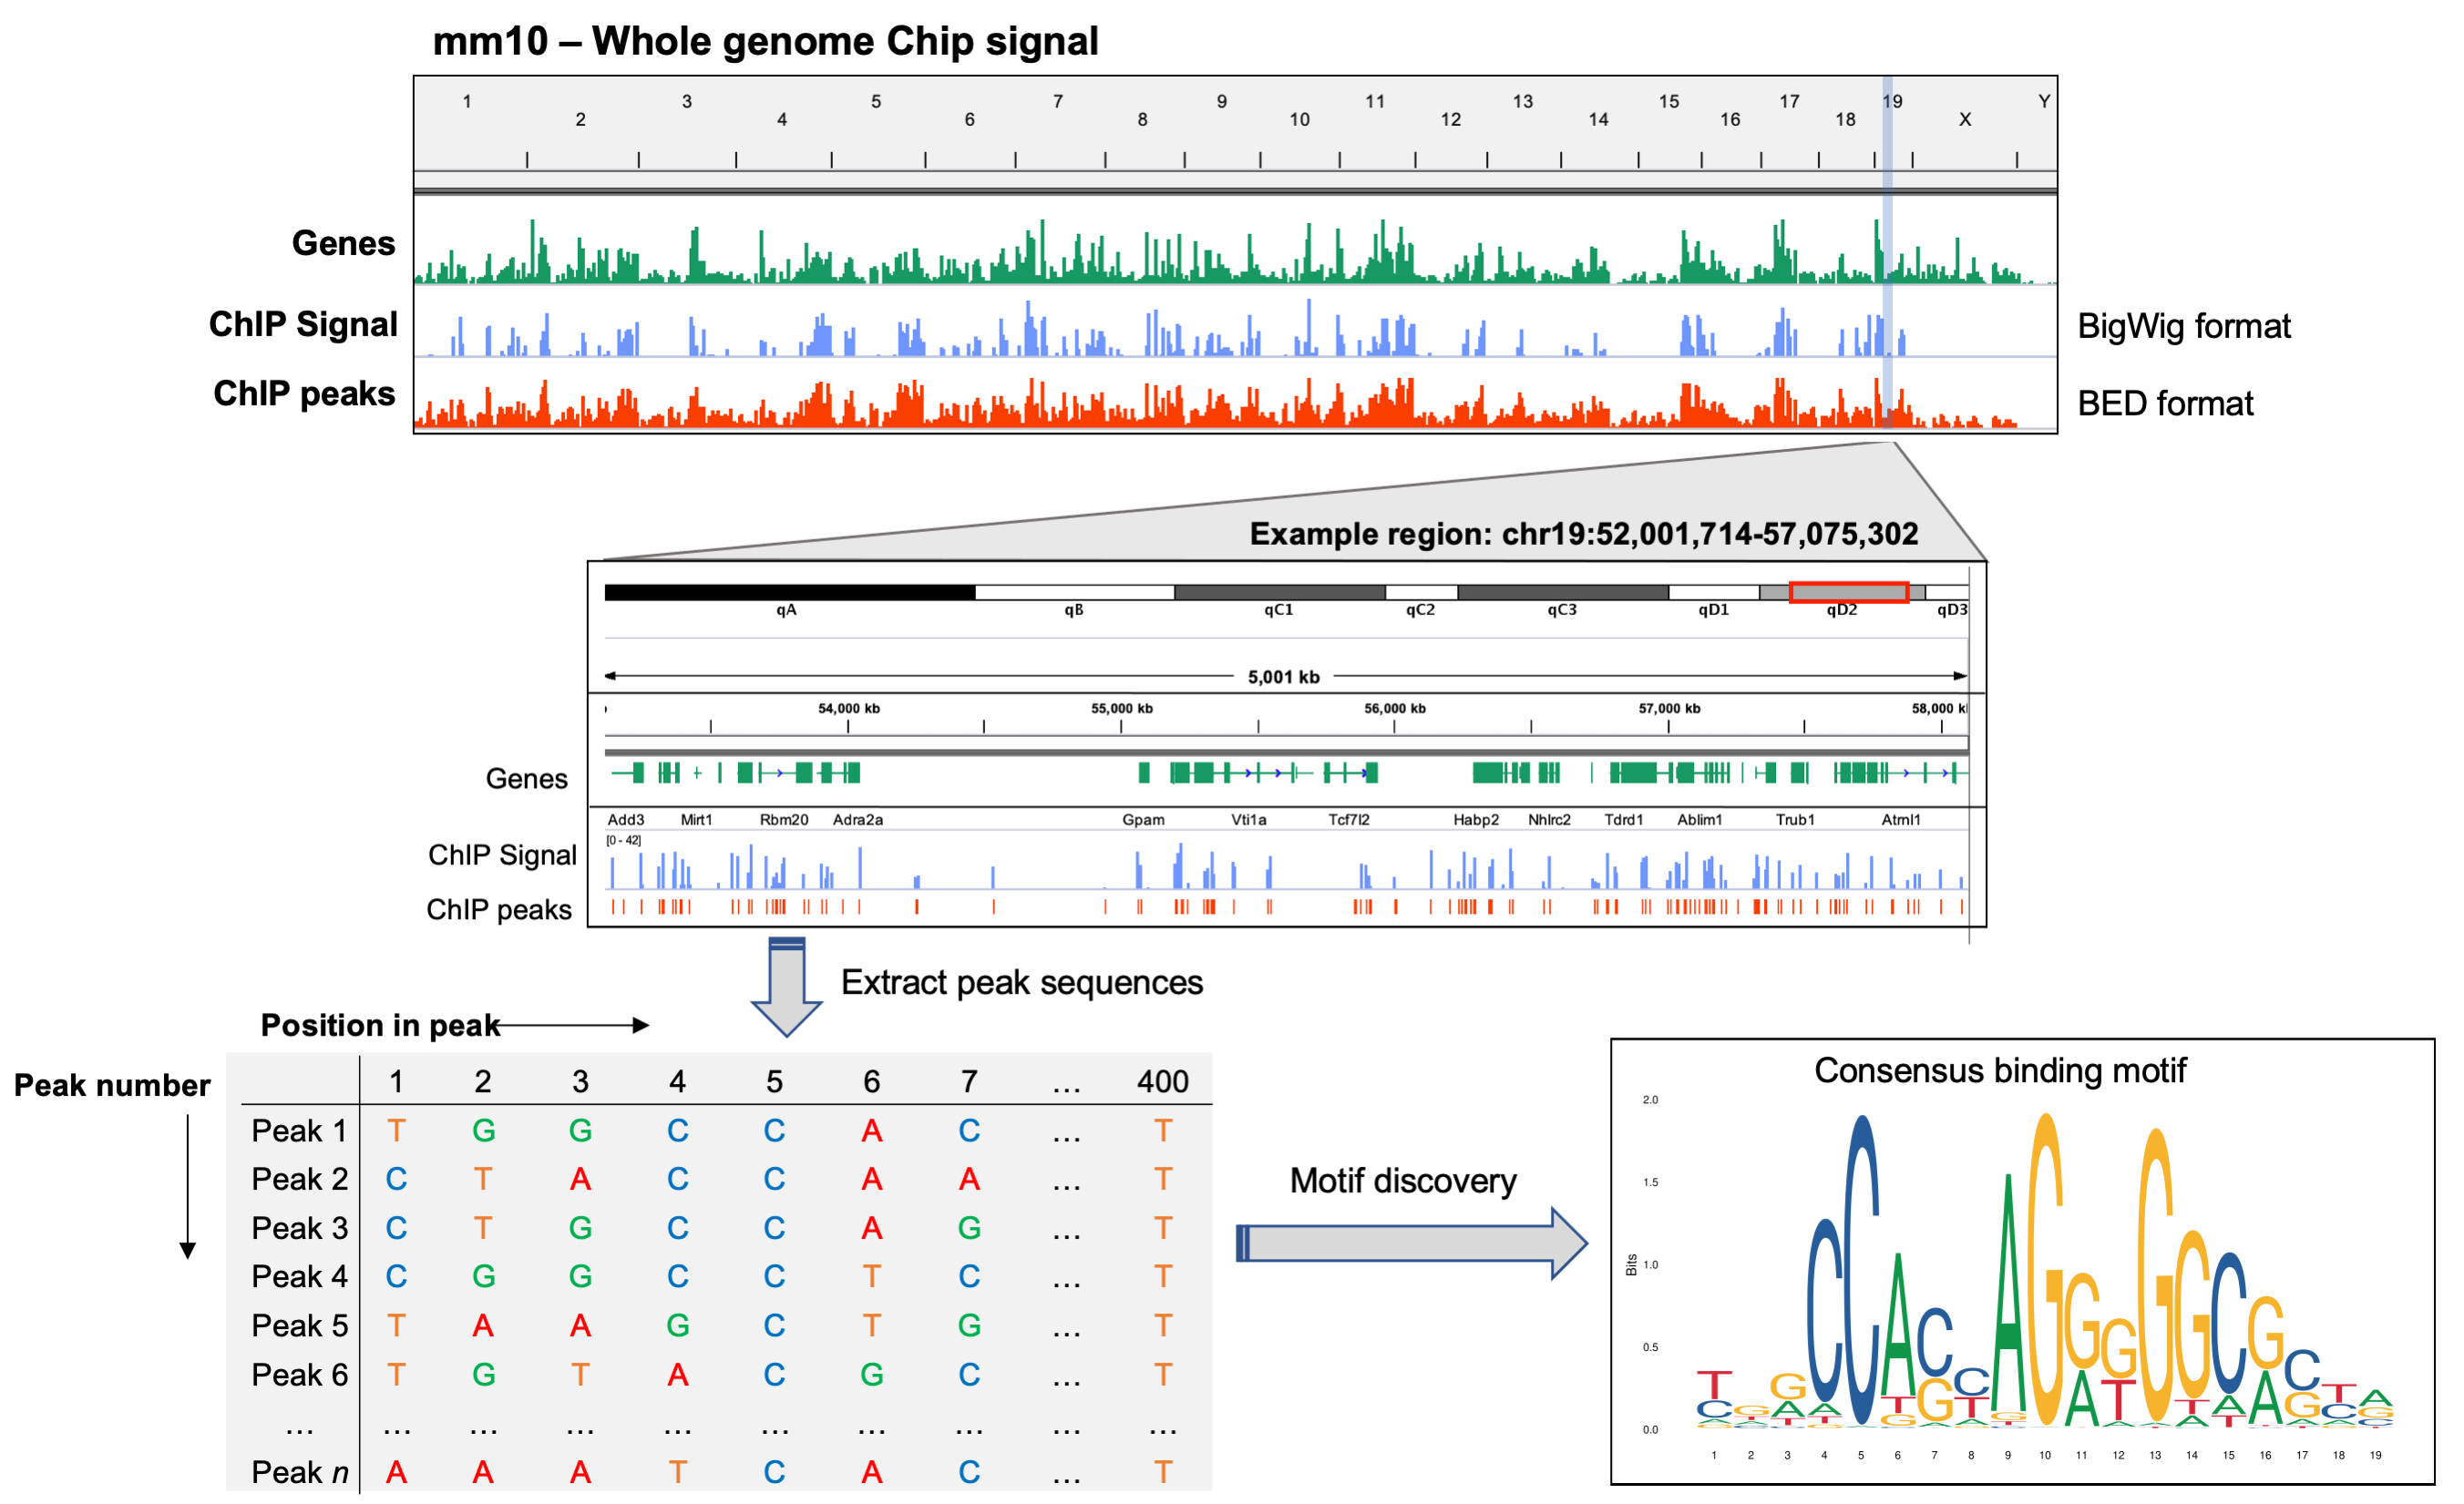Click the tall blue C at motif position 5

[1861, 1270]
